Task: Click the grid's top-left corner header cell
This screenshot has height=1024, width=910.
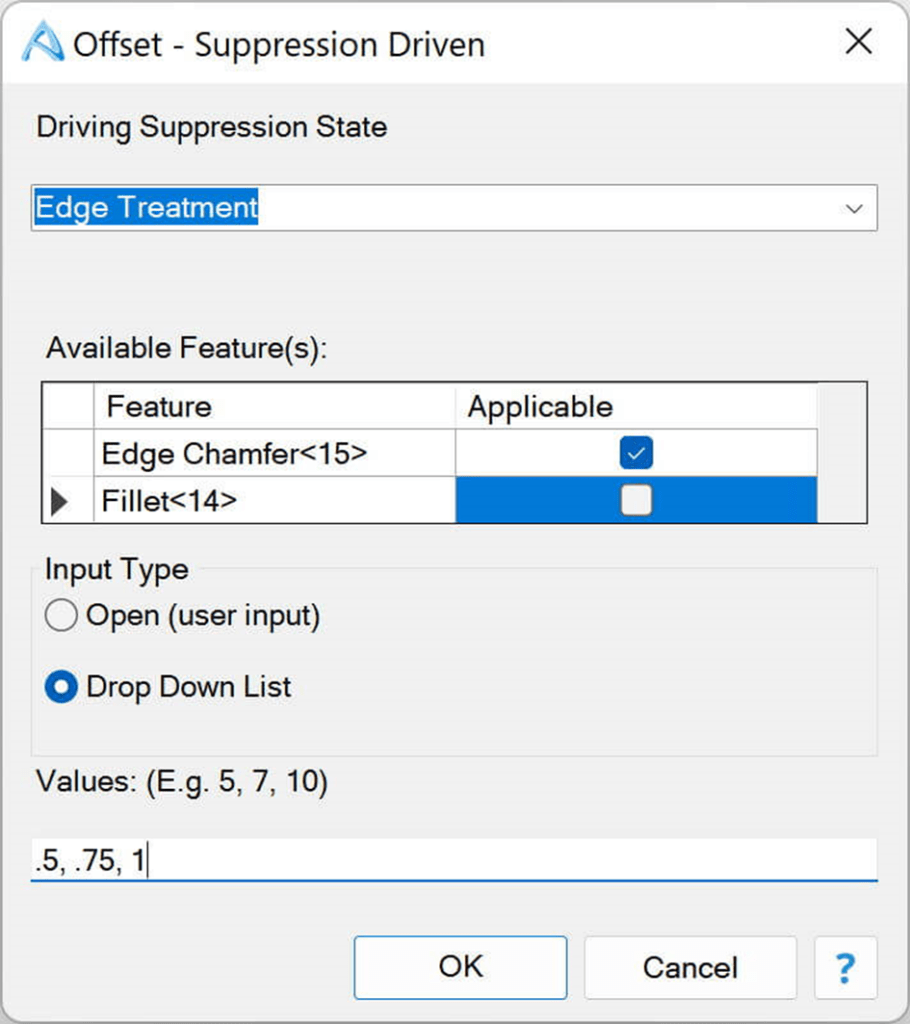Action: (68, 407)
